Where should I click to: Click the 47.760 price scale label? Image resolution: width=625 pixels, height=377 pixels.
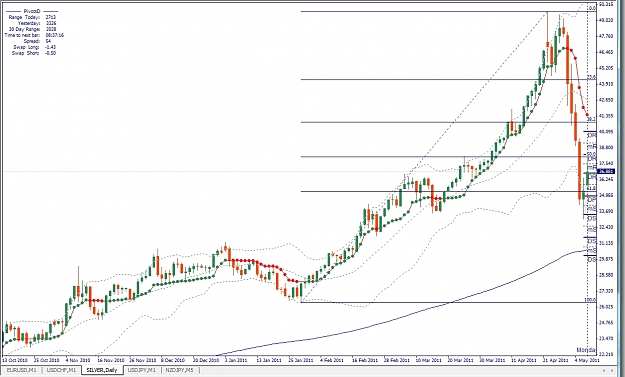[606, 36]
